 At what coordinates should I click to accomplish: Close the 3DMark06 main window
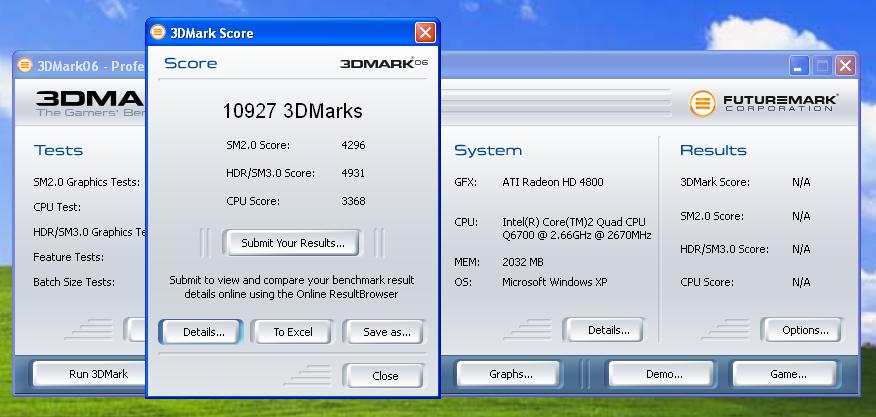click(845, 65)
